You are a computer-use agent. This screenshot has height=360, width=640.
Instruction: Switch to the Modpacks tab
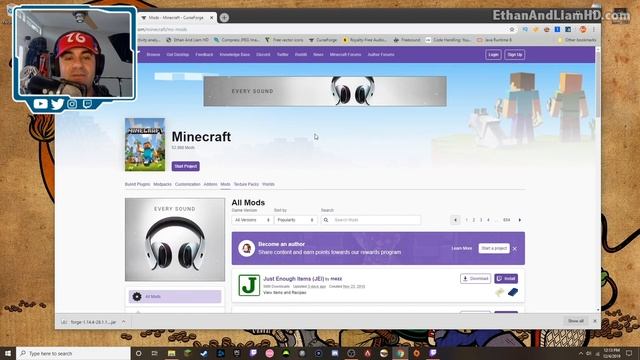[x=162, y=184]
